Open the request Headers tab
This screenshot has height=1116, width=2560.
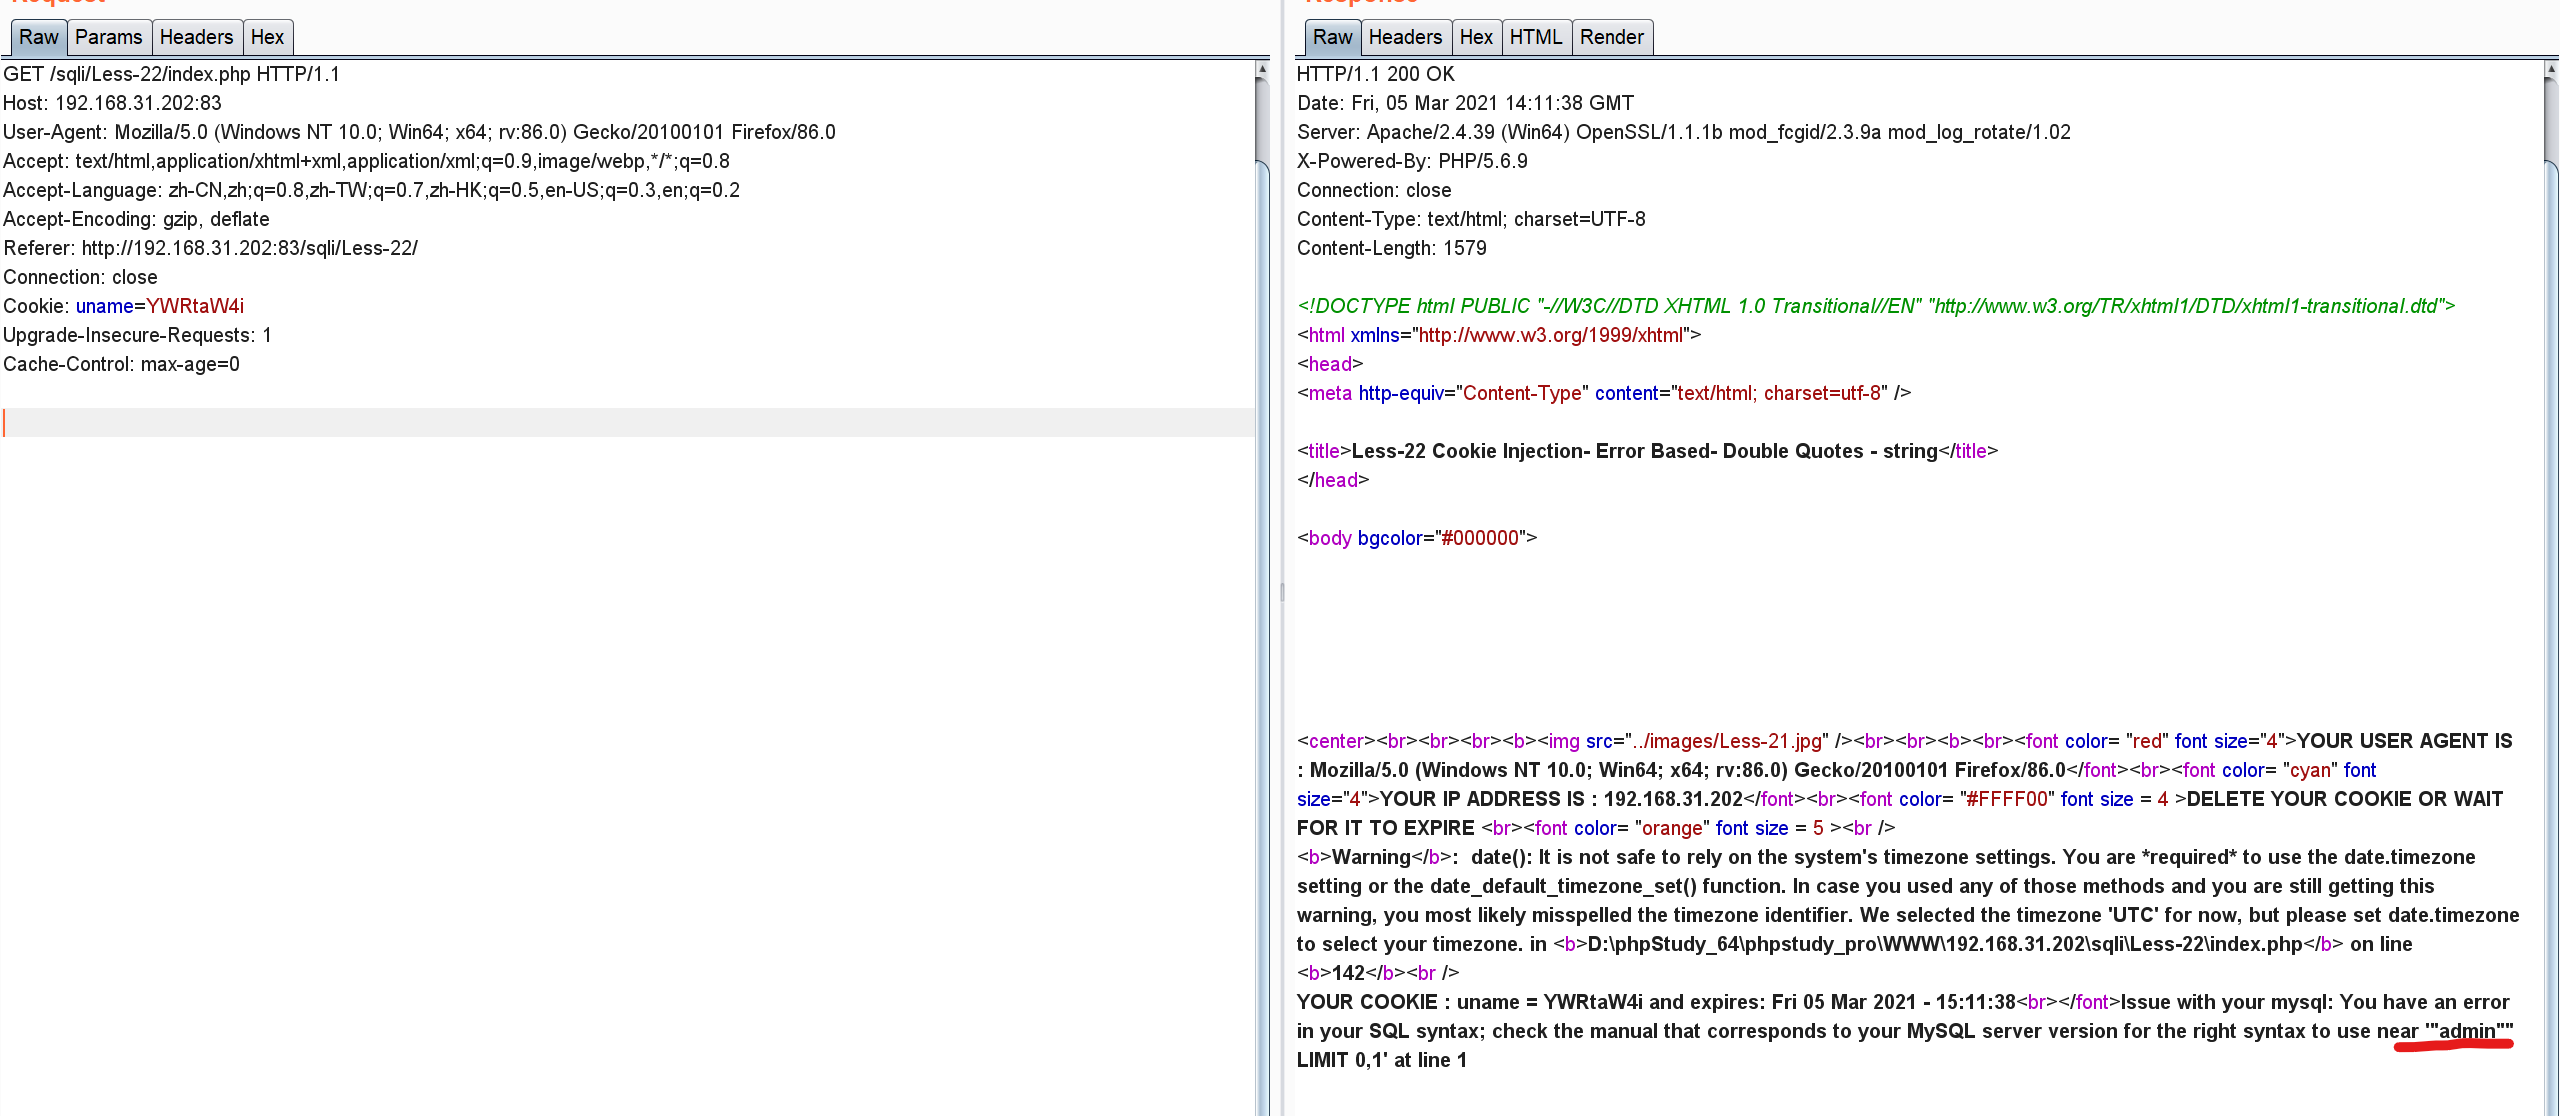click(196, 37)
